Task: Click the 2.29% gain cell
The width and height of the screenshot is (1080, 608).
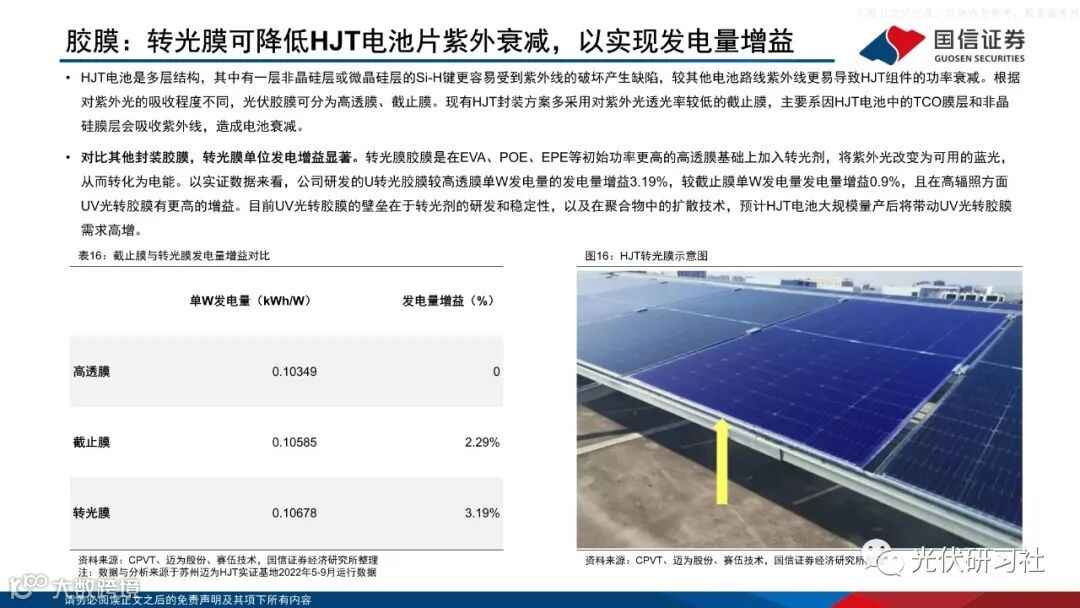Action: [482, 442]
